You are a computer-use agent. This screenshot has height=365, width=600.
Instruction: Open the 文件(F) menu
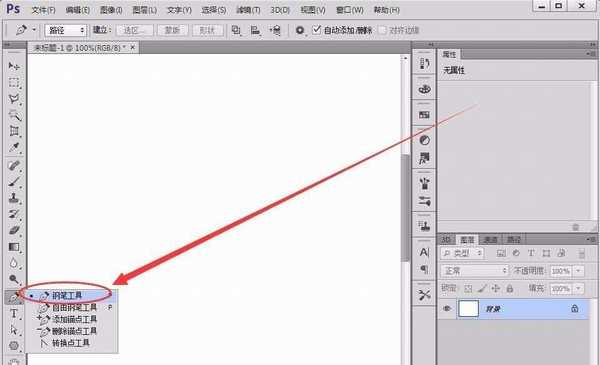(x=43, y=10)
